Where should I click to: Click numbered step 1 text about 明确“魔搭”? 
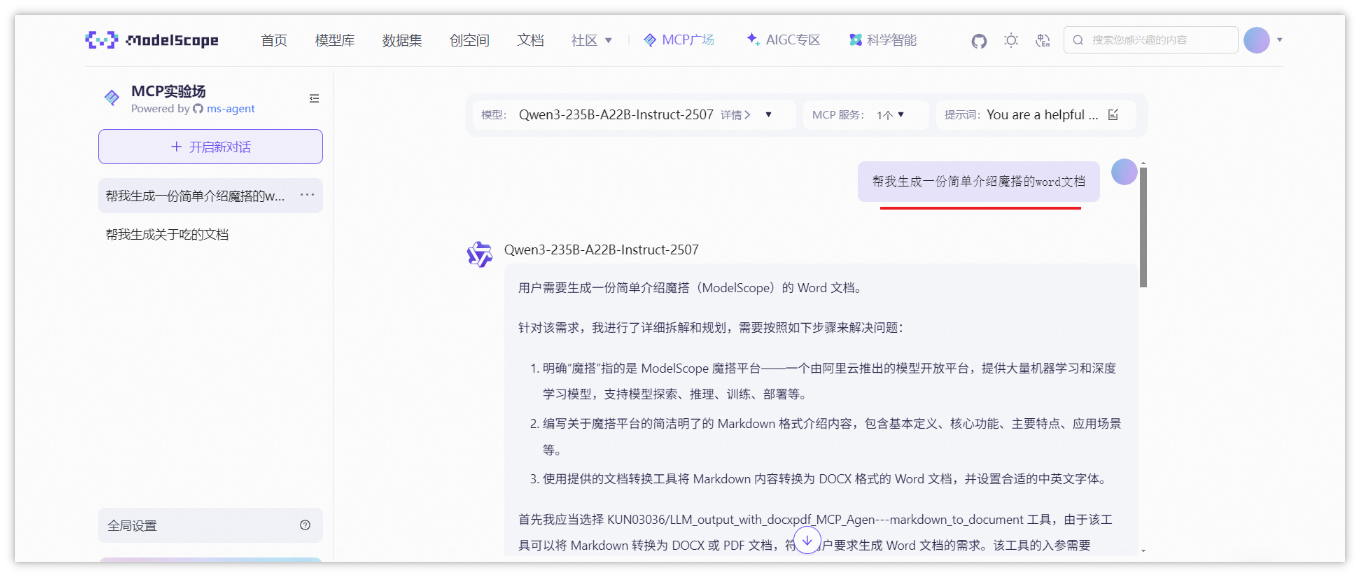point(829,381)
